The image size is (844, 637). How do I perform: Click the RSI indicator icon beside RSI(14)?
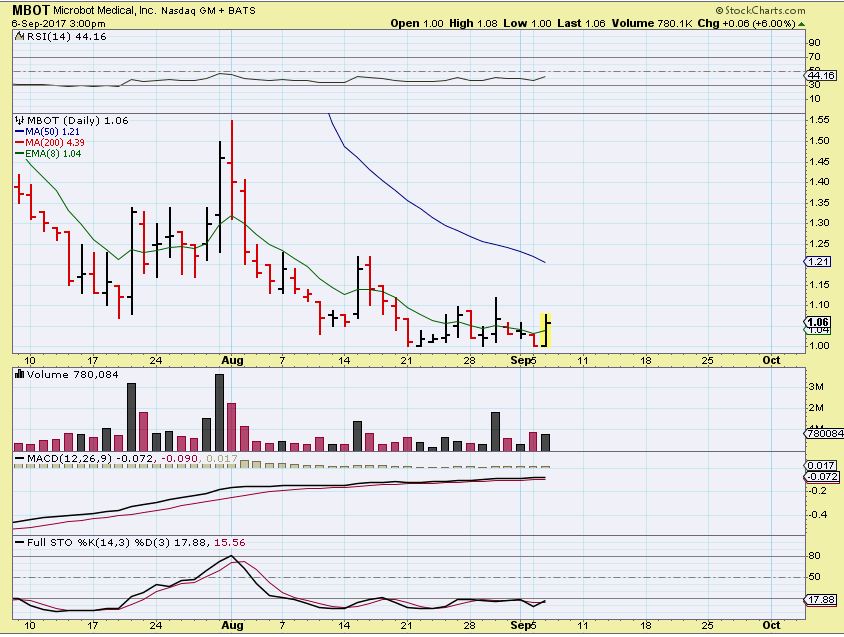19,37
